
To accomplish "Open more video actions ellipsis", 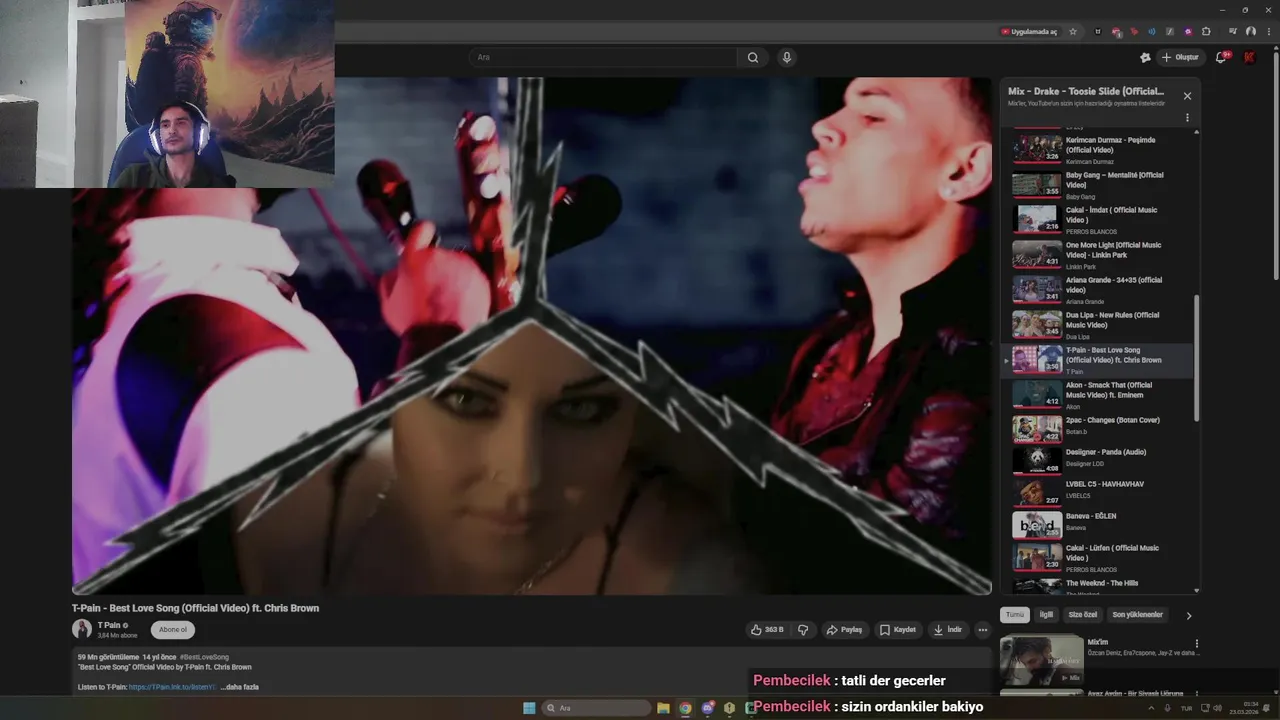I will click(983, 630).
